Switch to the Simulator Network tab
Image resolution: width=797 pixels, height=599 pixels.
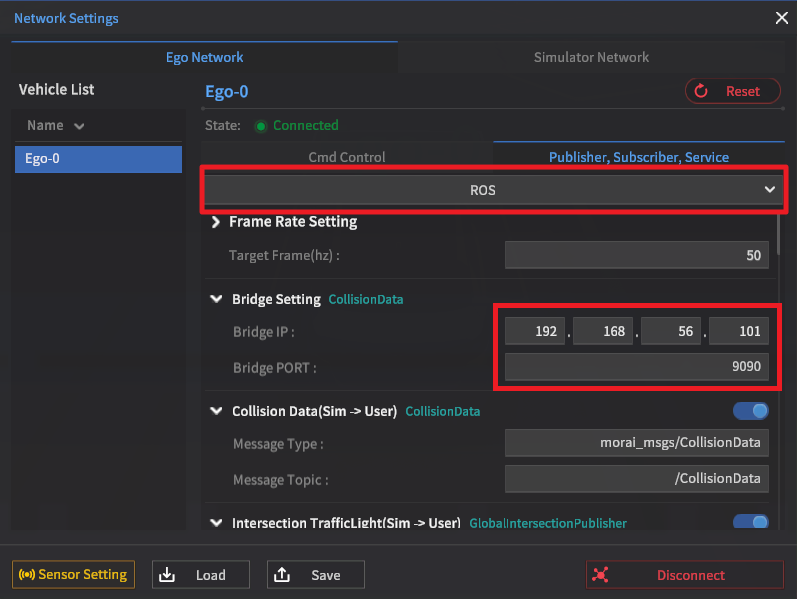(591, 57)
